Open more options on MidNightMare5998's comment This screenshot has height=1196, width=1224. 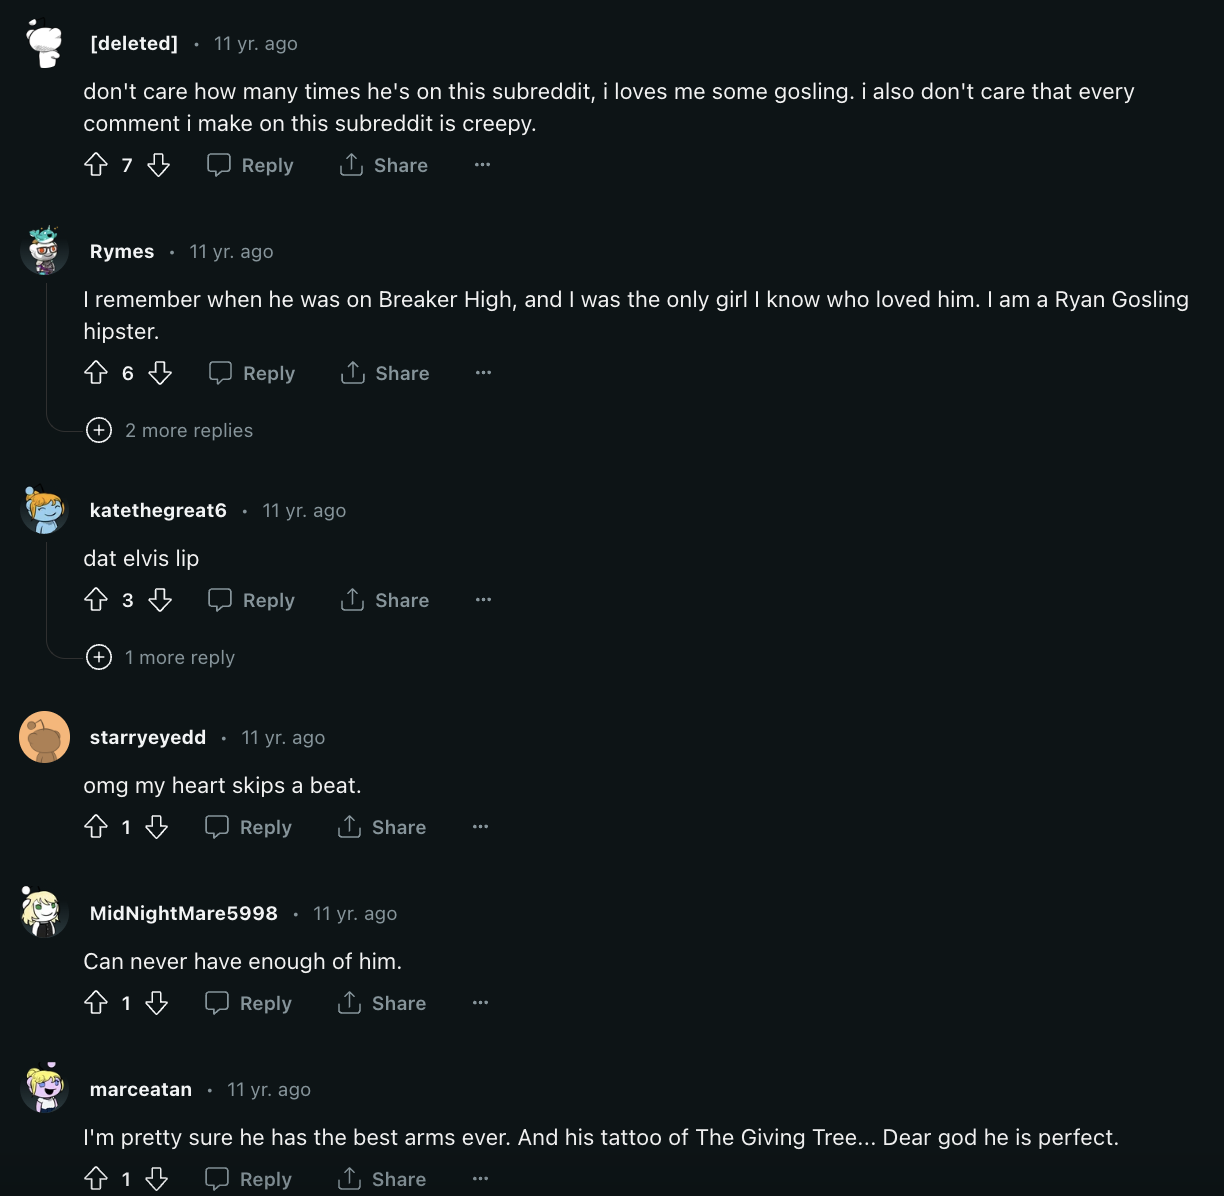pos(480,1003)
